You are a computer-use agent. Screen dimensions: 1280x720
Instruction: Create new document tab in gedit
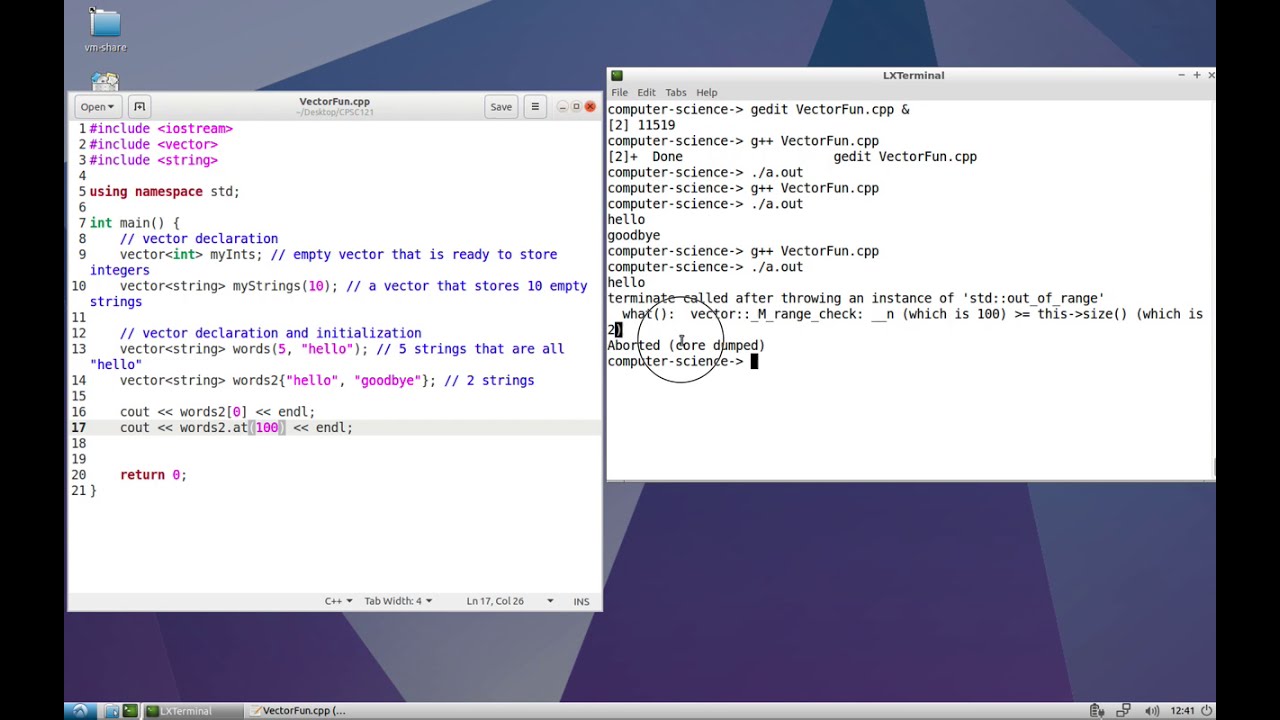[139, 107]
